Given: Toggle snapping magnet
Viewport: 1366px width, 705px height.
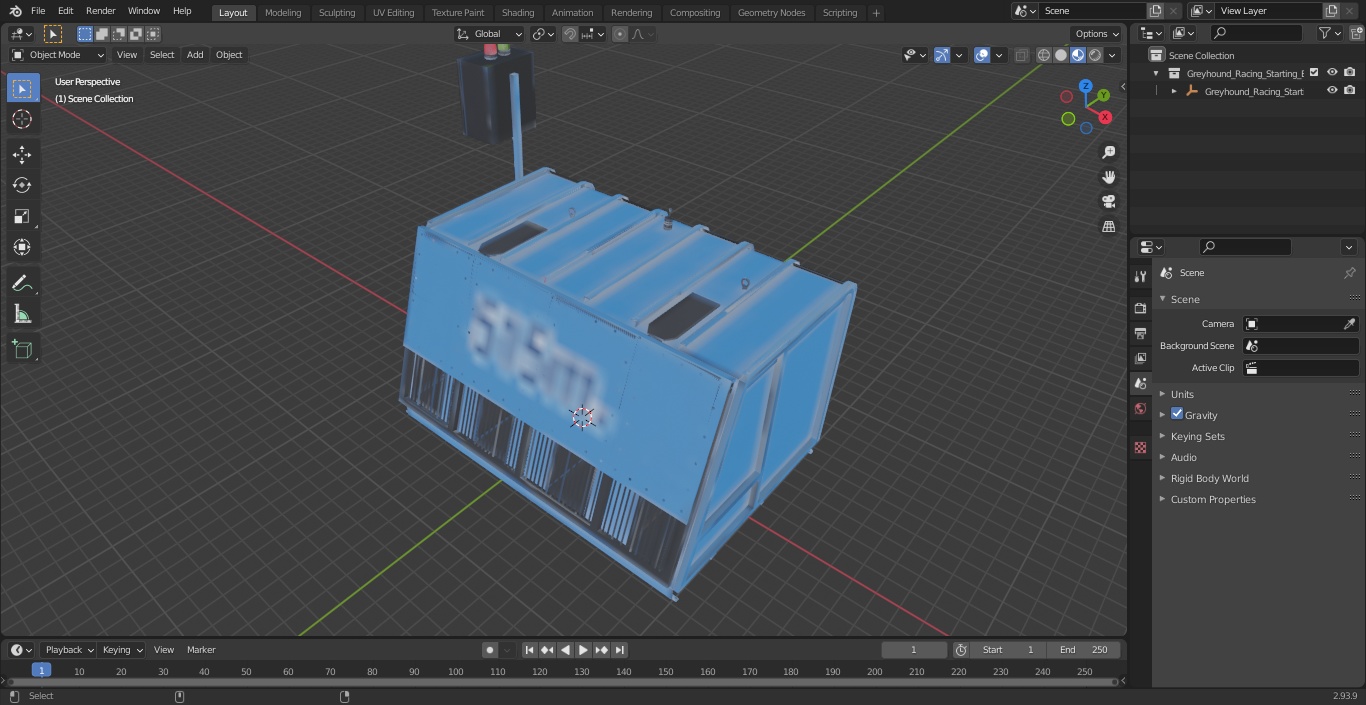Looking at the screenshot, I should pyautogui.click(x=569, y=34).
